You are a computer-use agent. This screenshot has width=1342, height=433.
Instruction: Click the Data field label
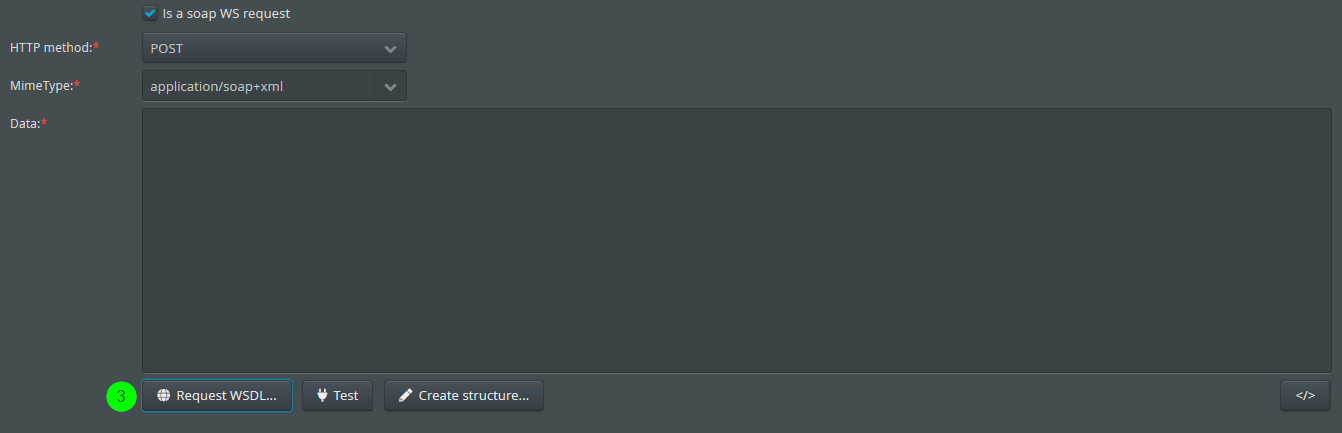point(25,123)
